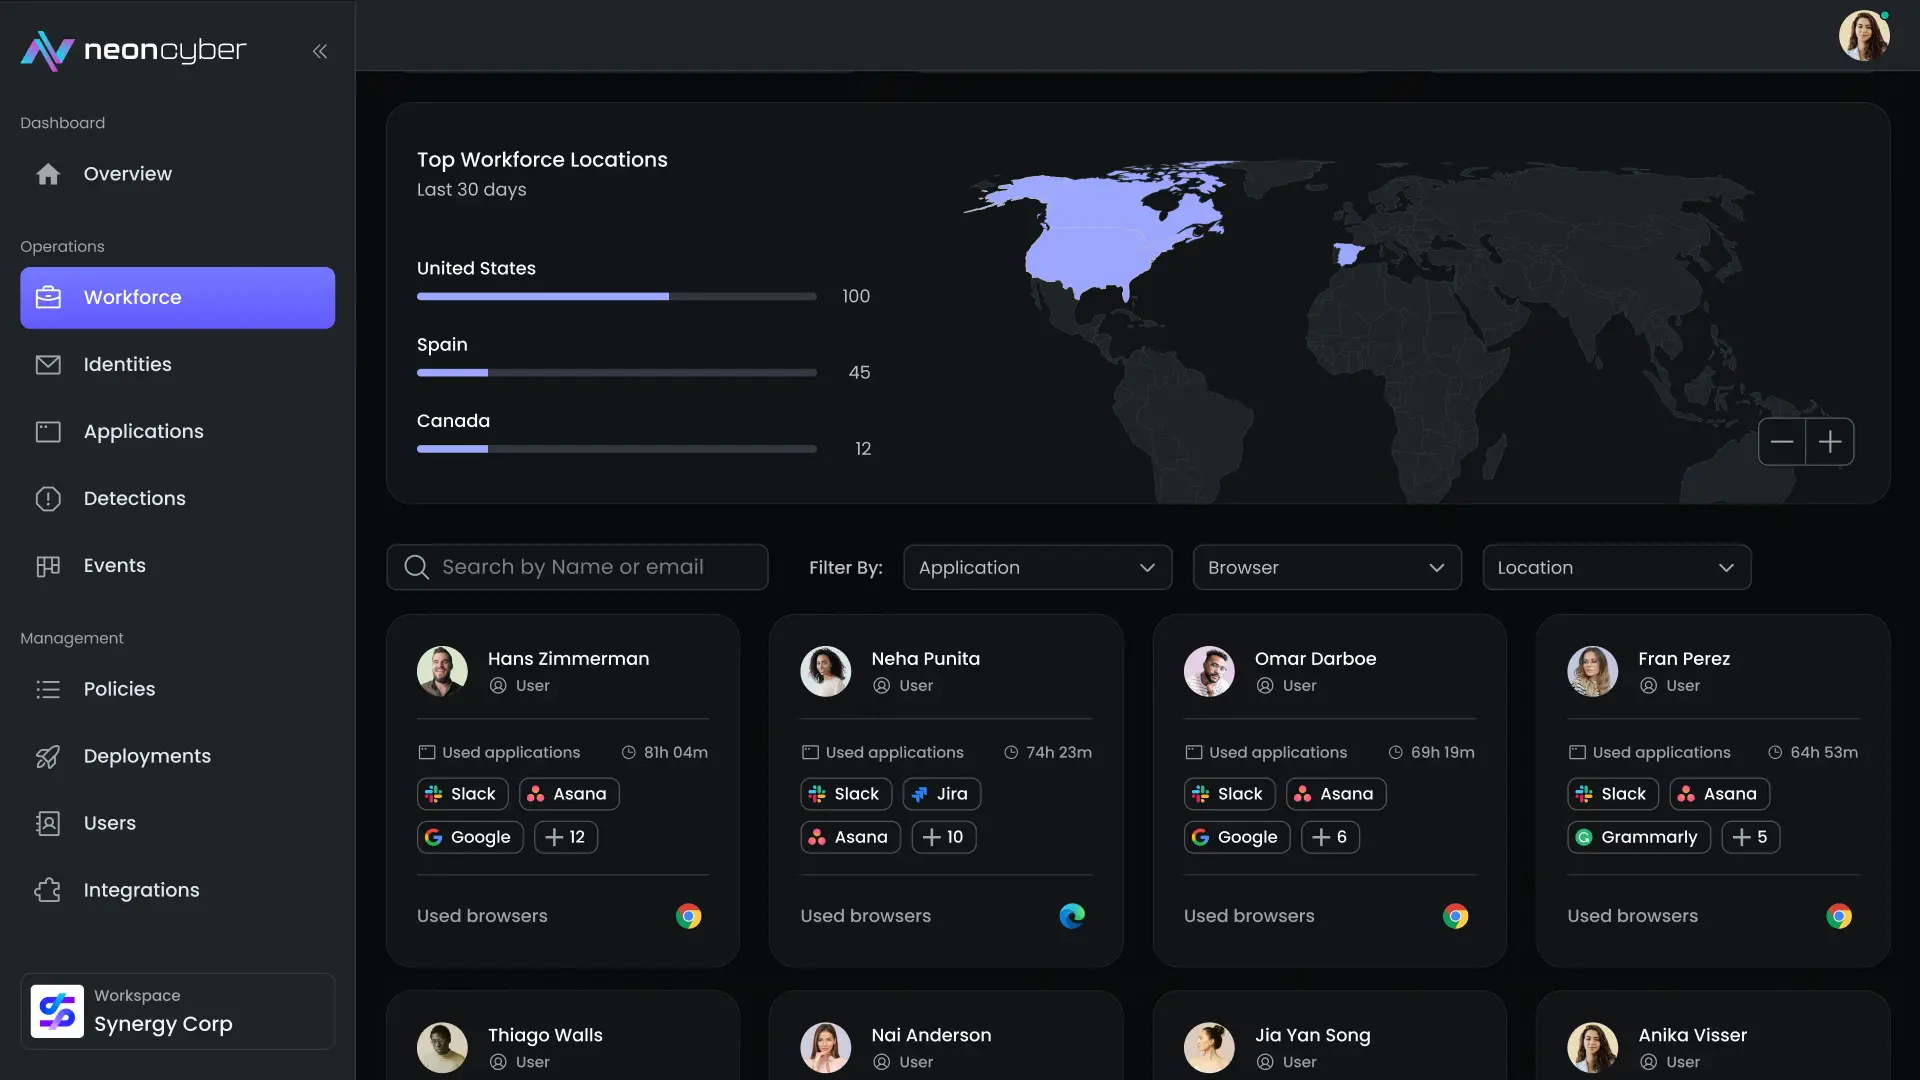Screen dimensions: 1920x1080
Task: Select the Workforce section icon
Action: (x=49, y=297)
